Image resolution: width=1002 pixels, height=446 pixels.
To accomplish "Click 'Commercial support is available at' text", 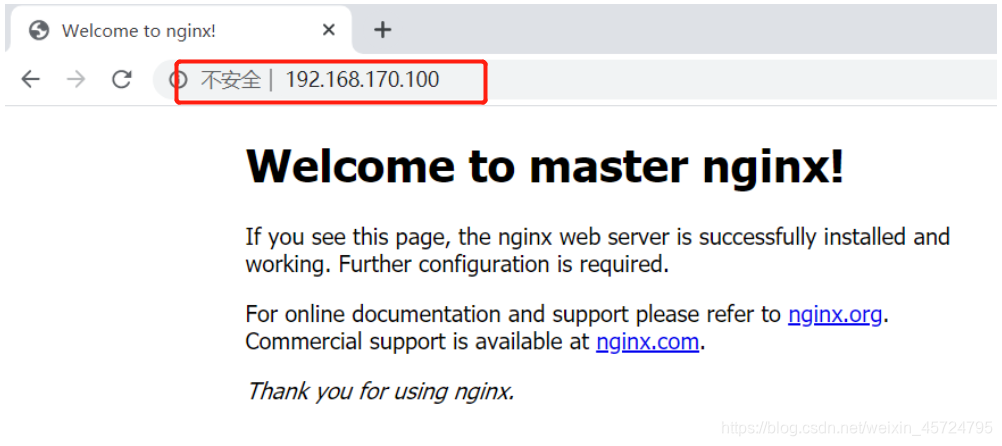I will click(417, 342).
